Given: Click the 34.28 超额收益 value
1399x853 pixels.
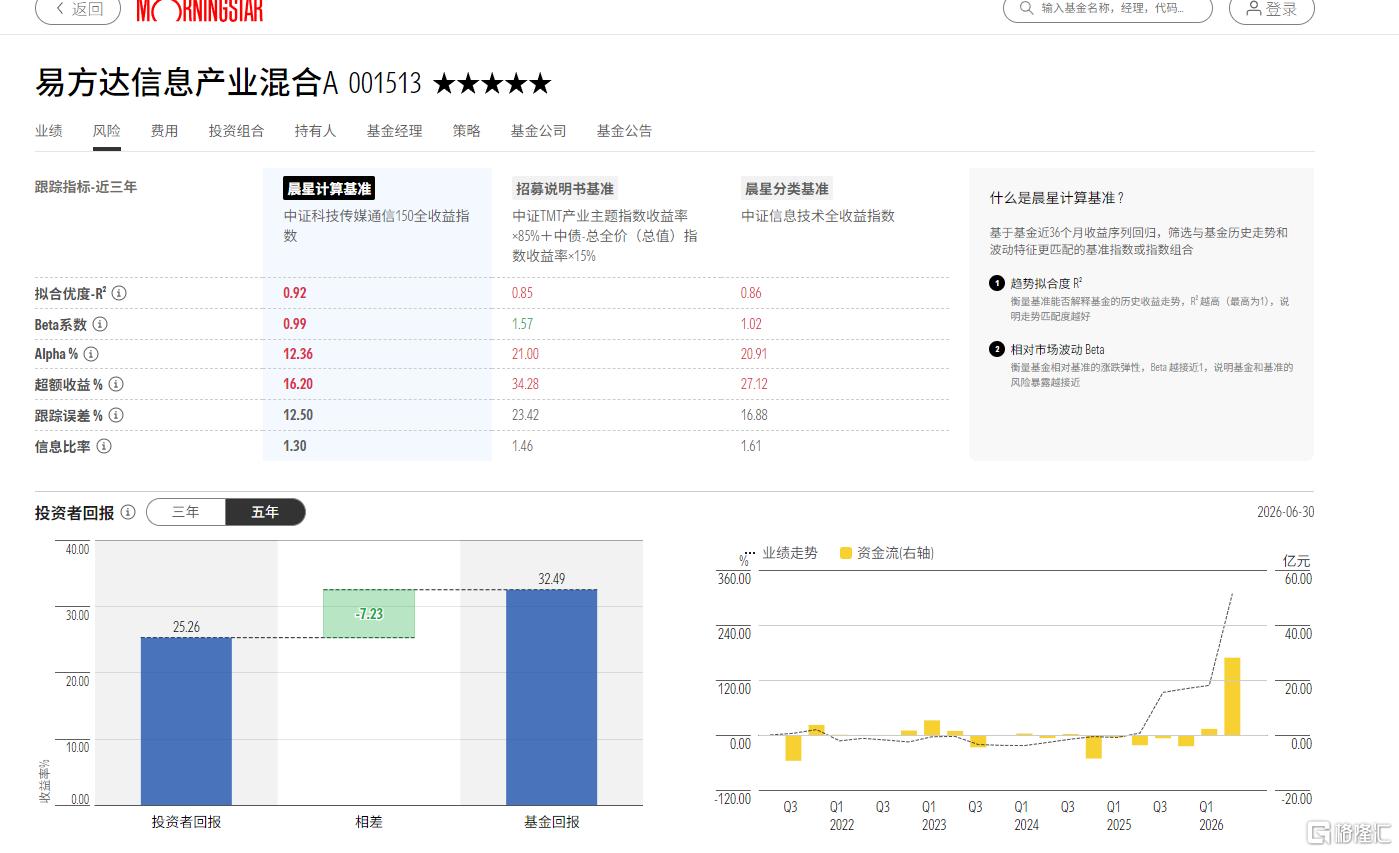Looking at the screenshot, I should point(525,385).
